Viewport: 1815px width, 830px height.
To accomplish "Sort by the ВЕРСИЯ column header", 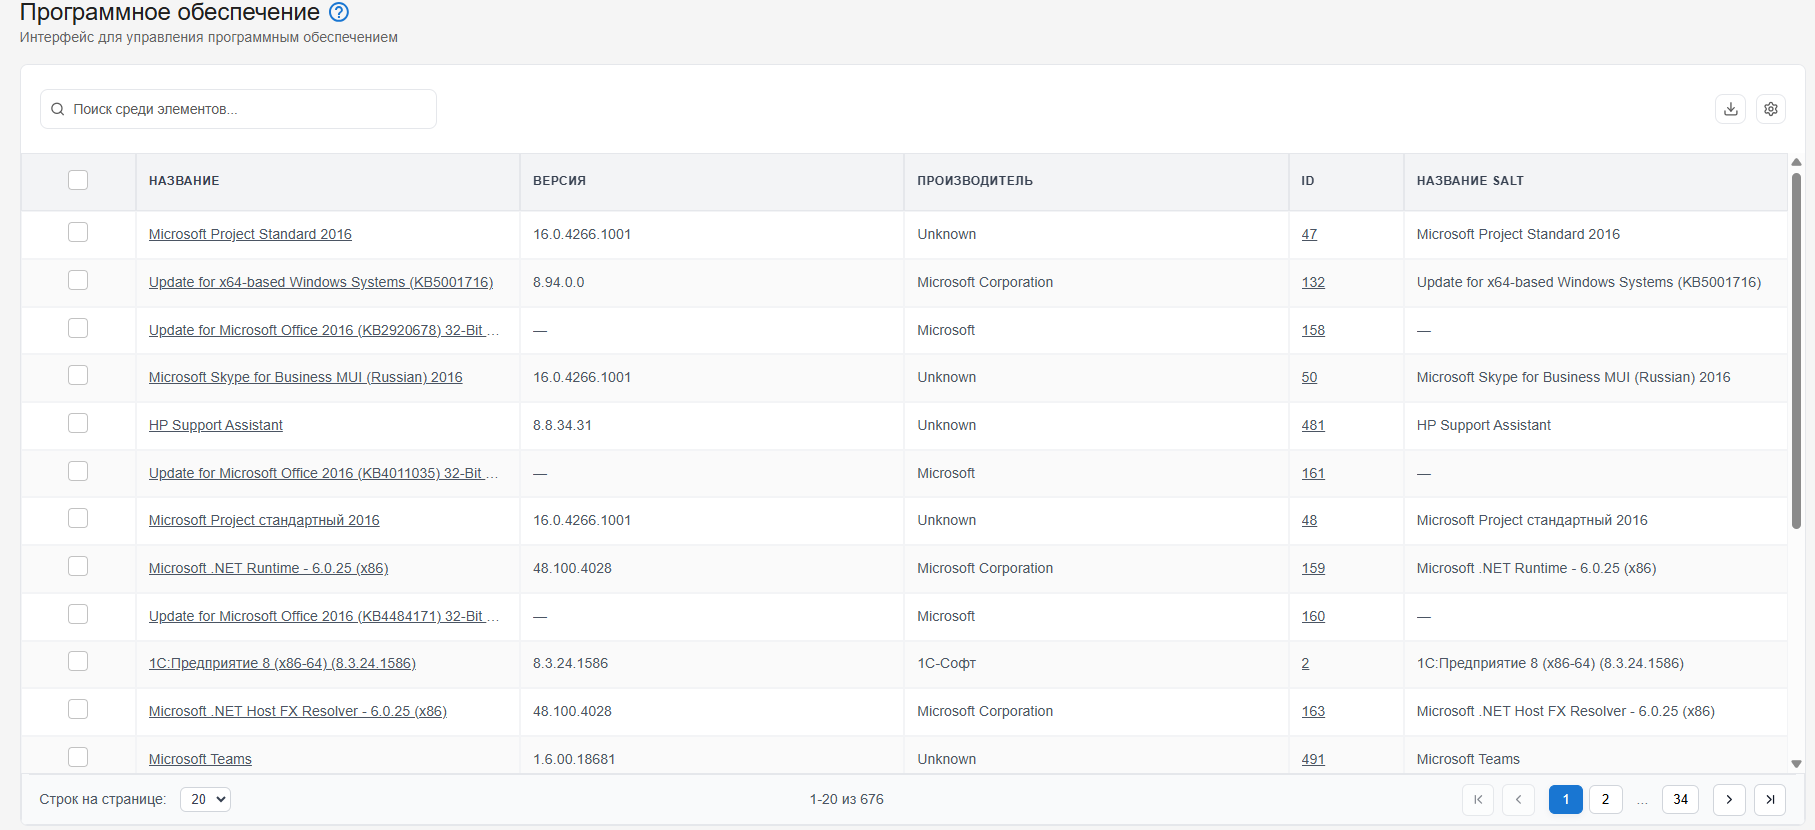I will coord(559,181).
